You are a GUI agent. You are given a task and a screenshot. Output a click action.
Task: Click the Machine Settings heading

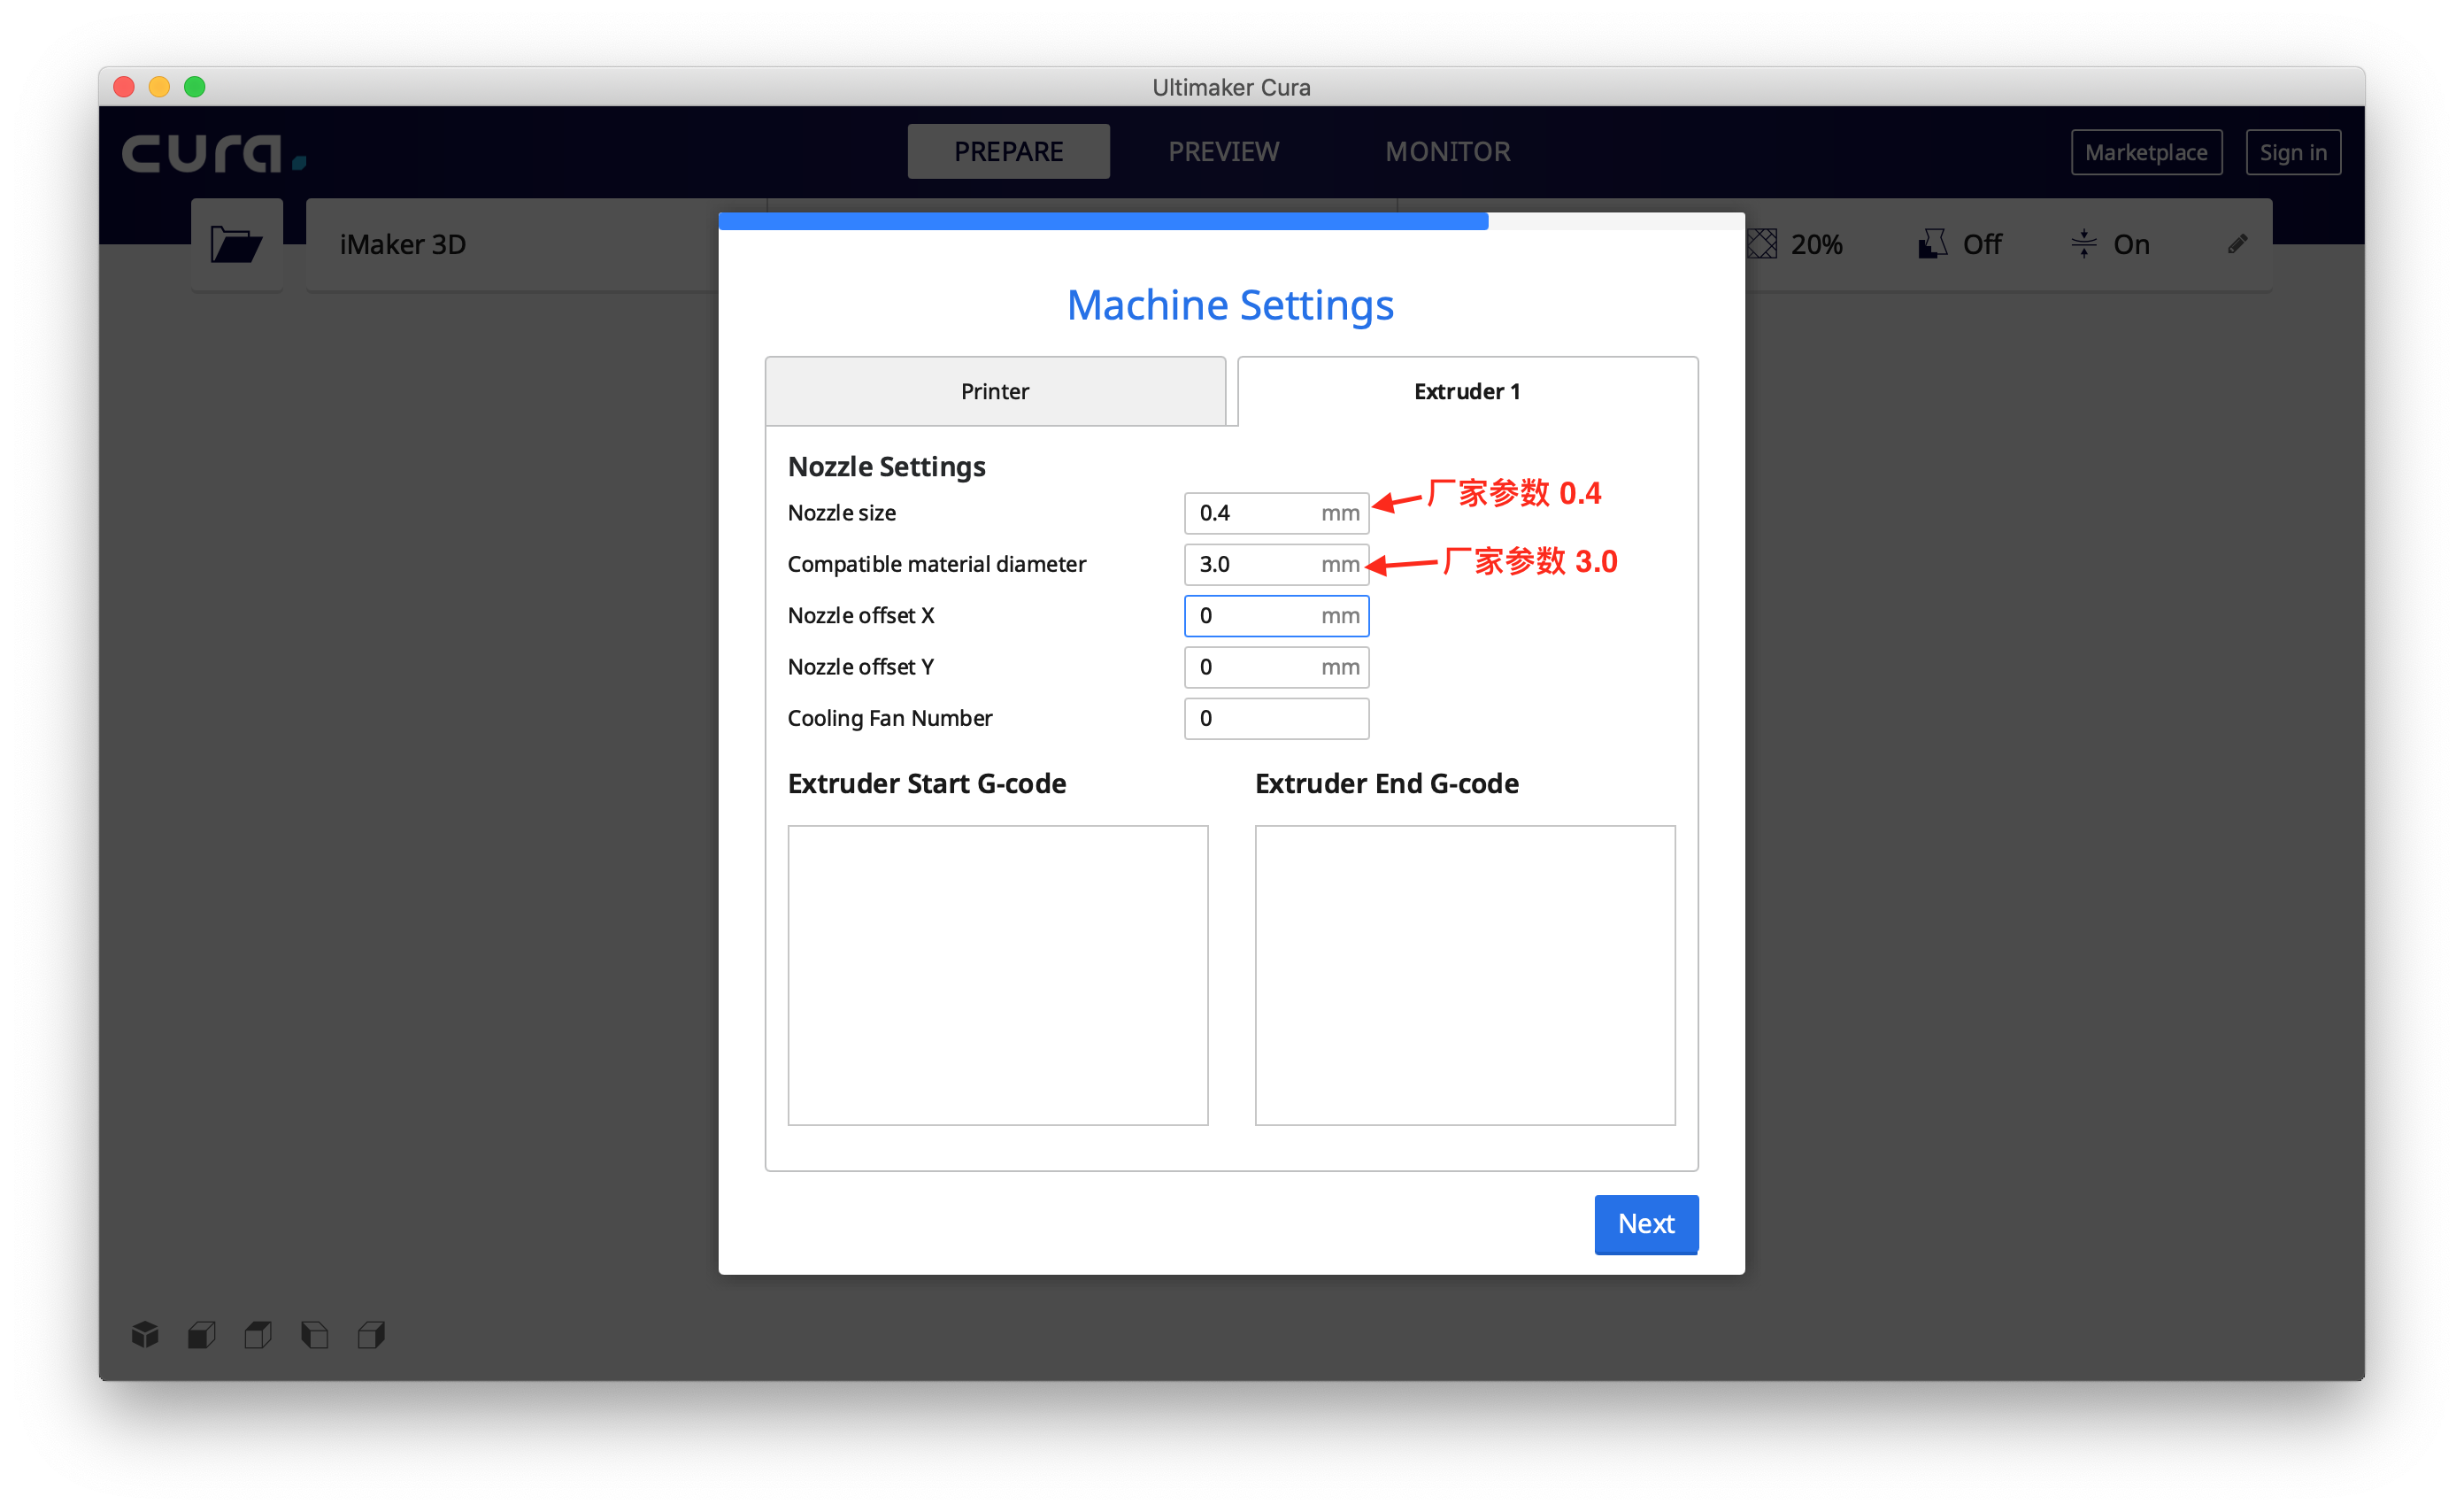1230,305
